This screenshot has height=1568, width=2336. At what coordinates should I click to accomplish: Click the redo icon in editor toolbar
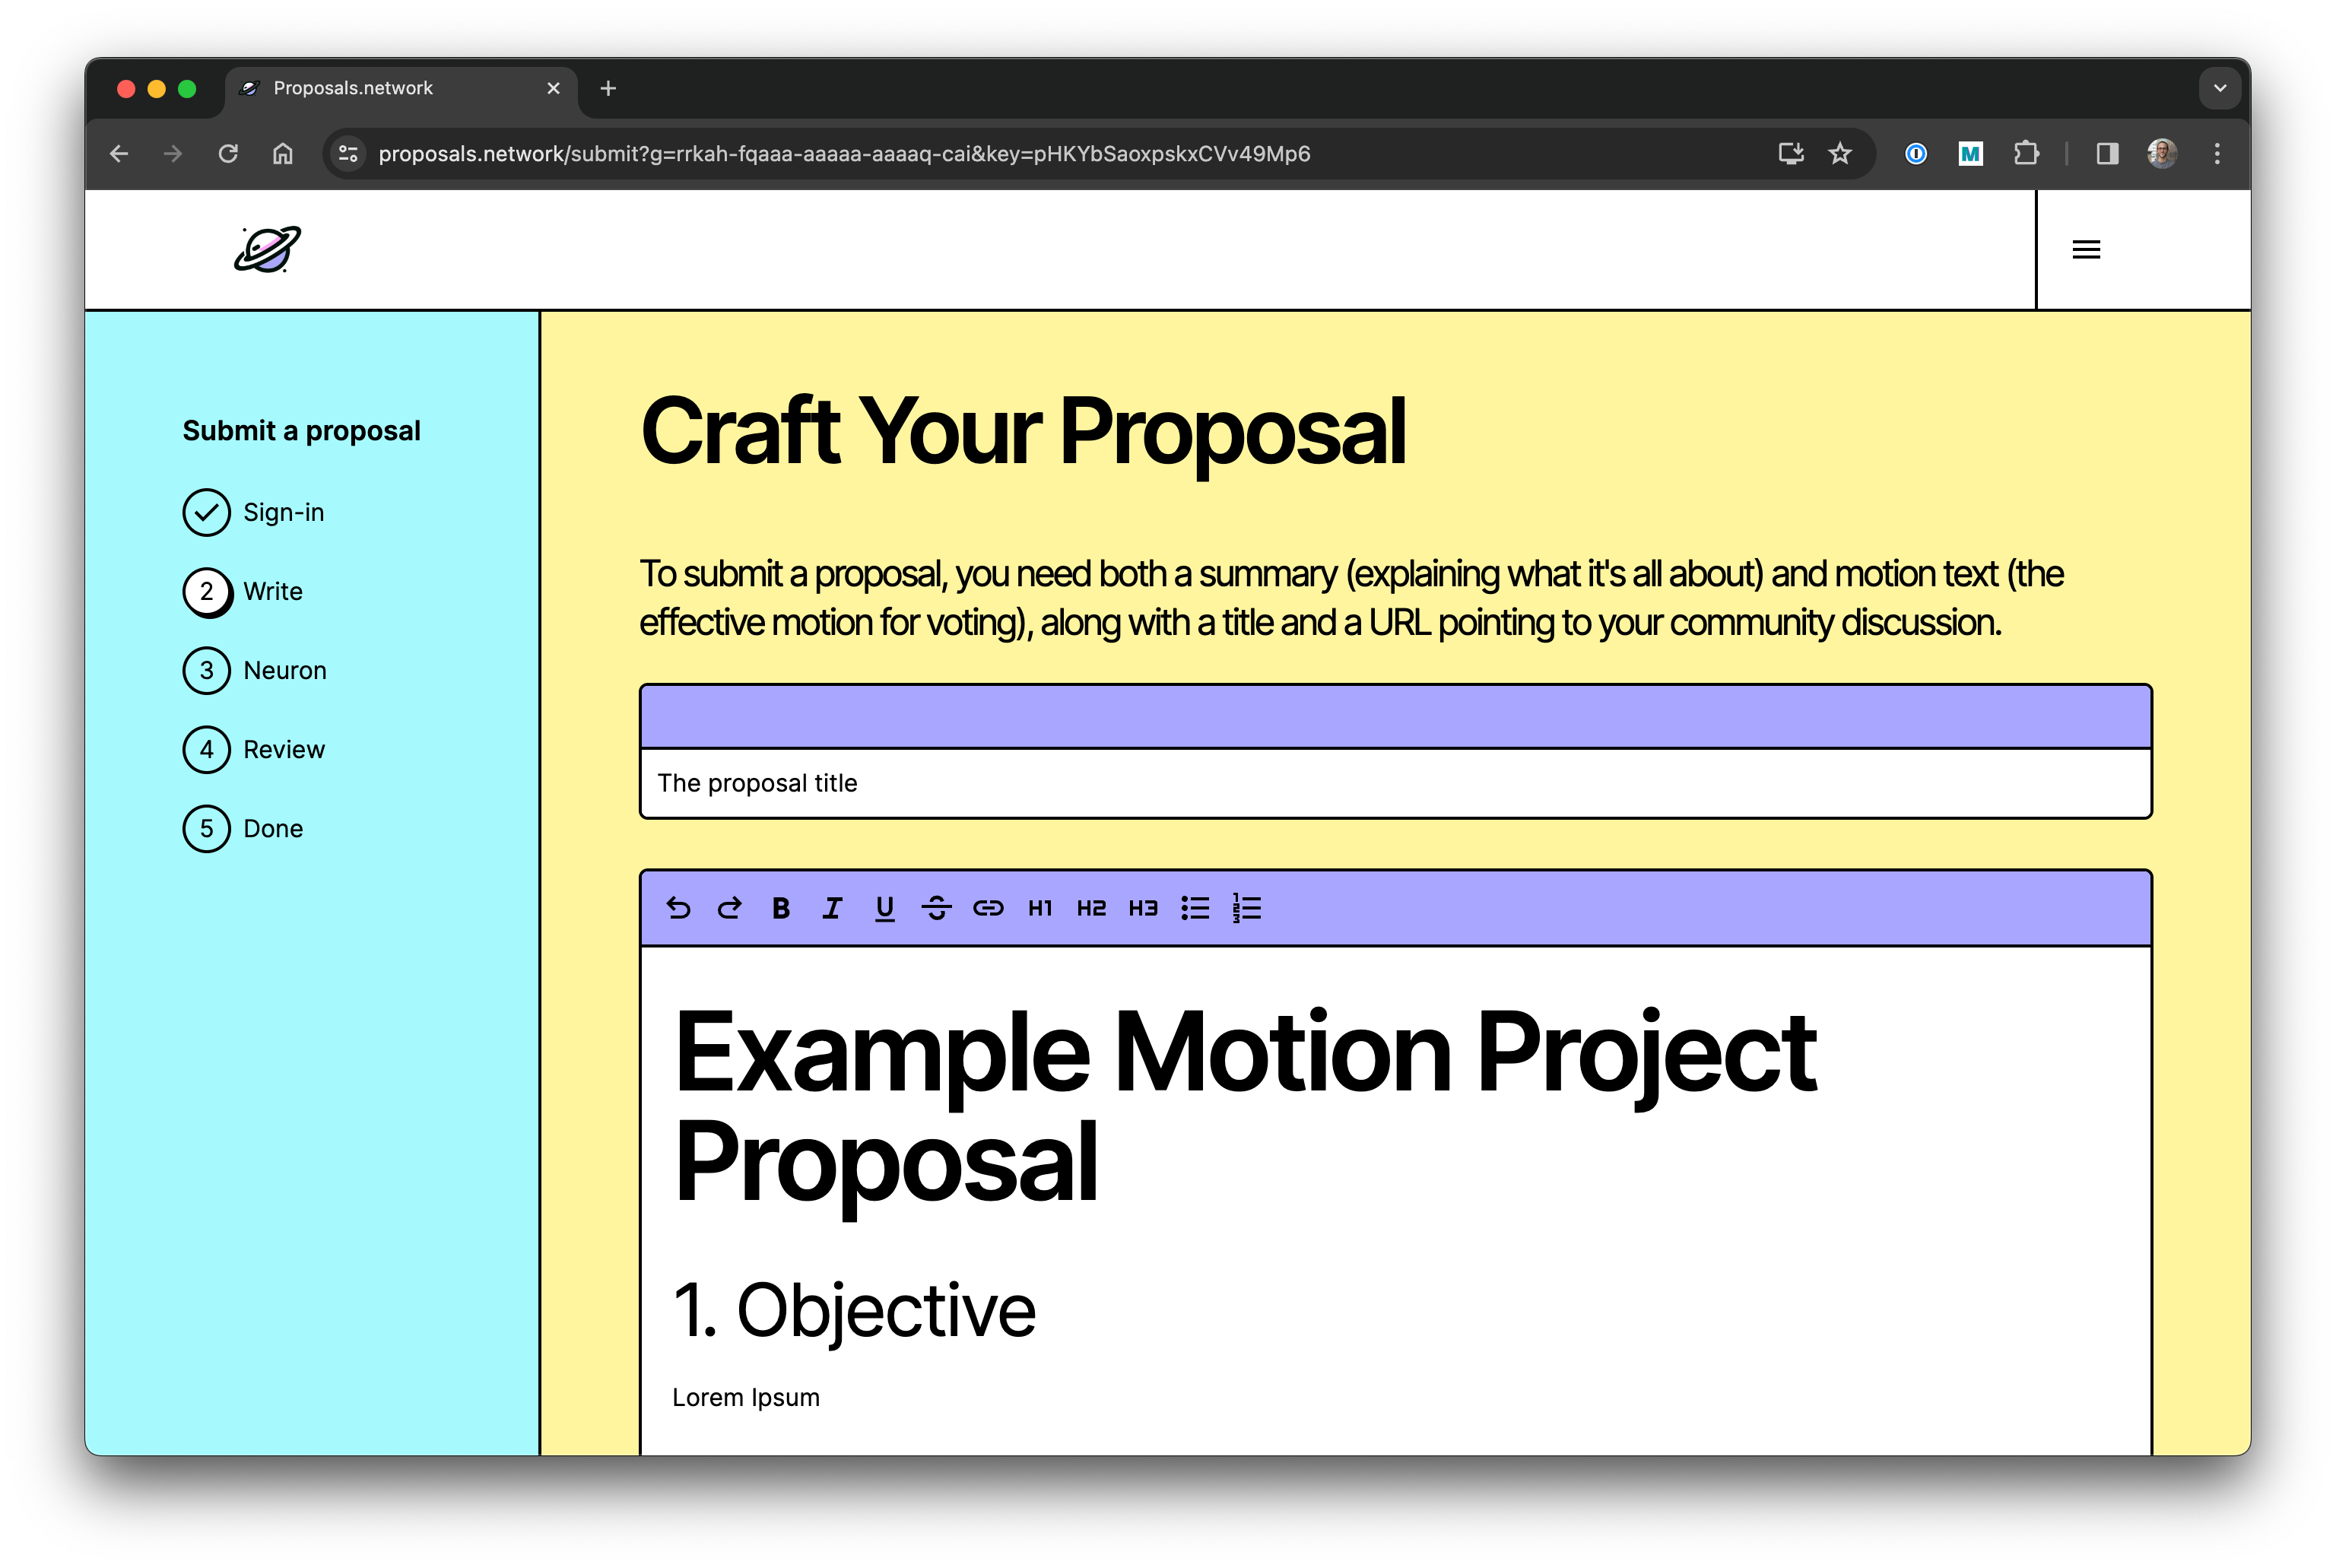[730, 908]
